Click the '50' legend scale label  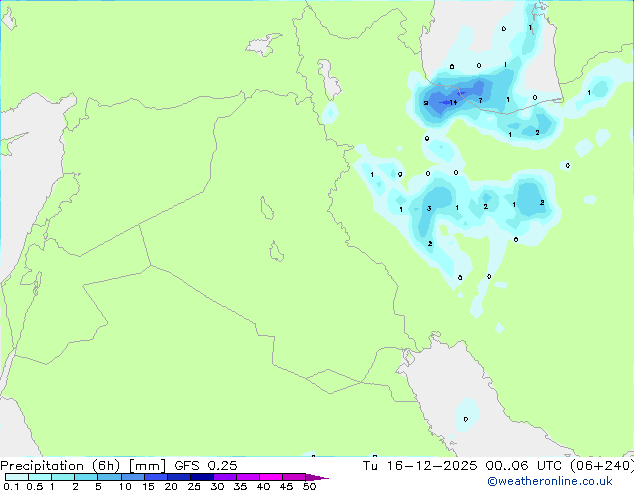click(309, 486)
